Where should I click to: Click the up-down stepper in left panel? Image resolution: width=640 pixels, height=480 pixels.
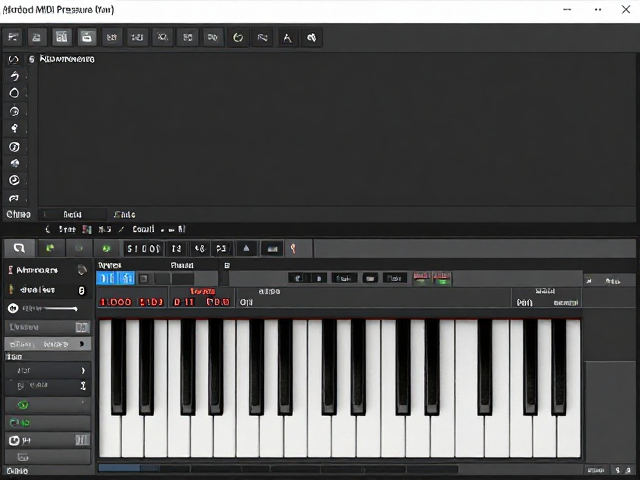83,386
